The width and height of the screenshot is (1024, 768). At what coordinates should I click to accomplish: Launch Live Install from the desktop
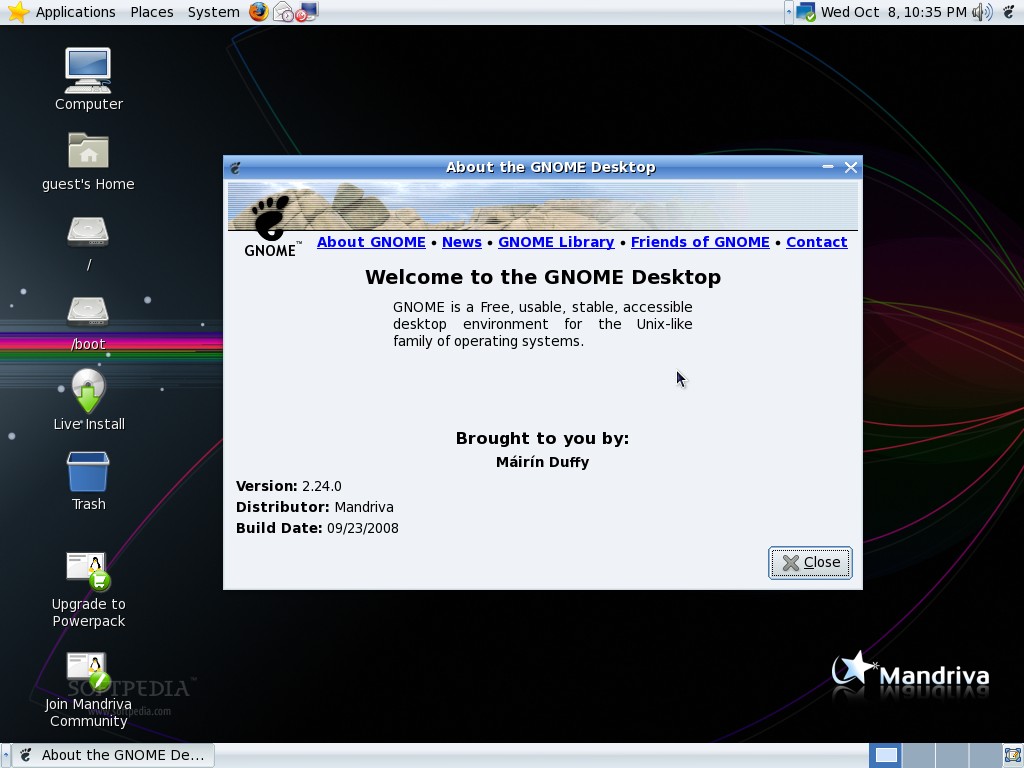coord(88,390)
